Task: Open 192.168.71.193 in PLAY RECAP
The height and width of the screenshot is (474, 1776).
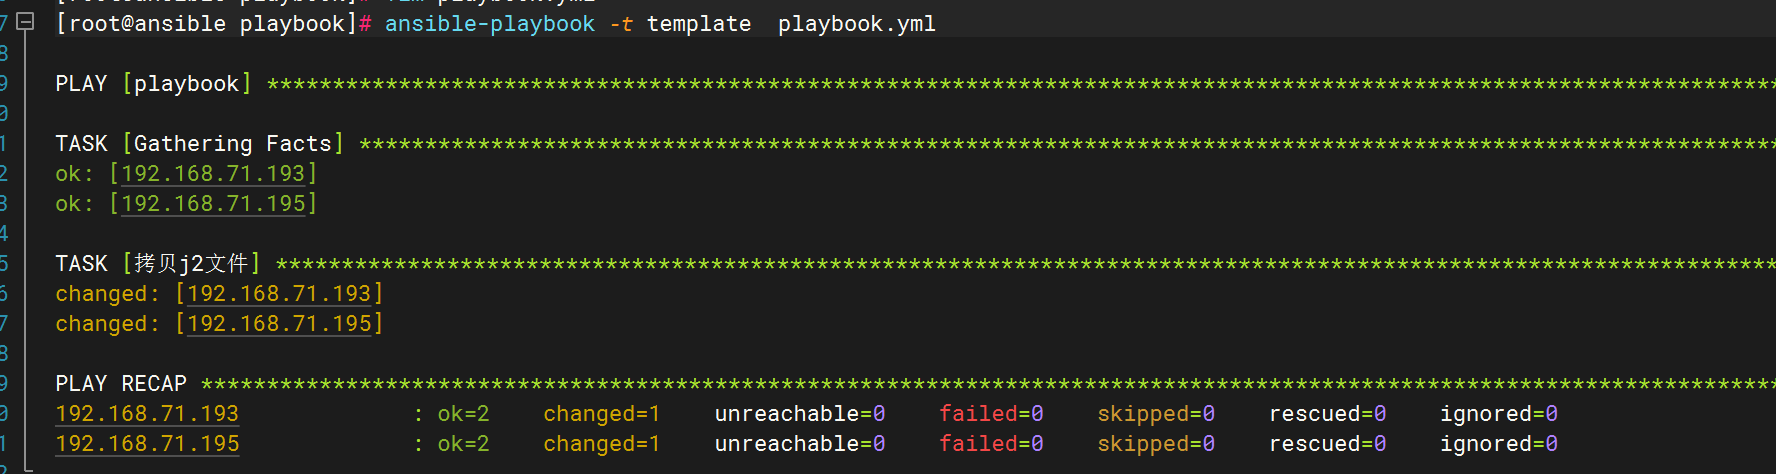Action: (x=147, y=414)
